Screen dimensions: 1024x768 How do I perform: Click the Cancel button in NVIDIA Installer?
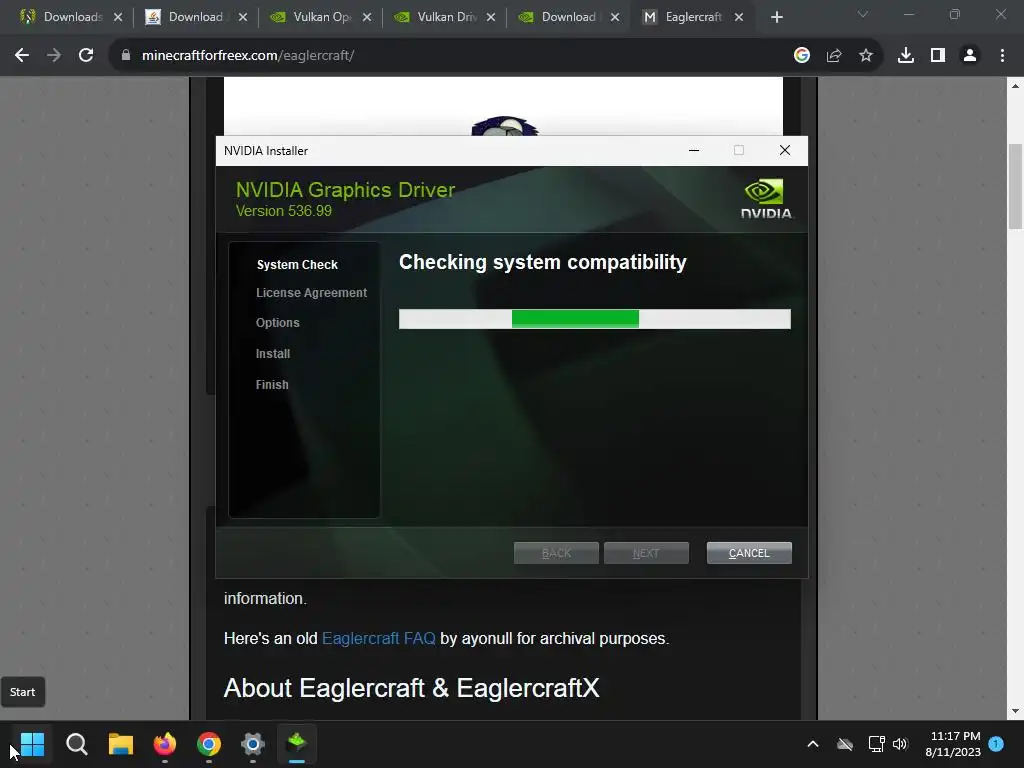point(748,553)
